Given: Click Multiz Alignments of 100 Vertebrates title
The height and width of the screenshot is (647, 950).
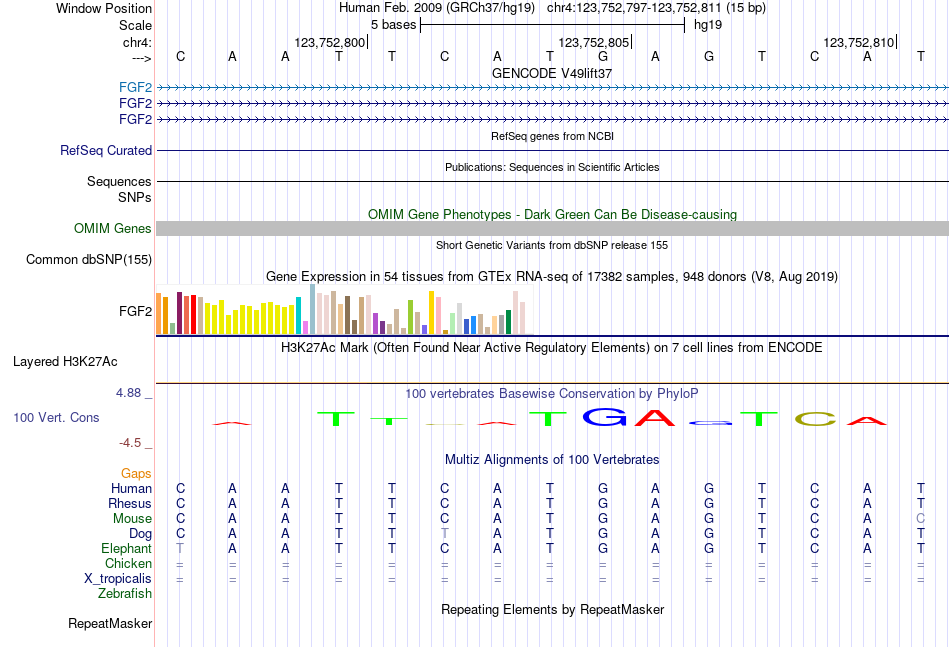Looking at the screenshot, I should [x=552, y=460].
